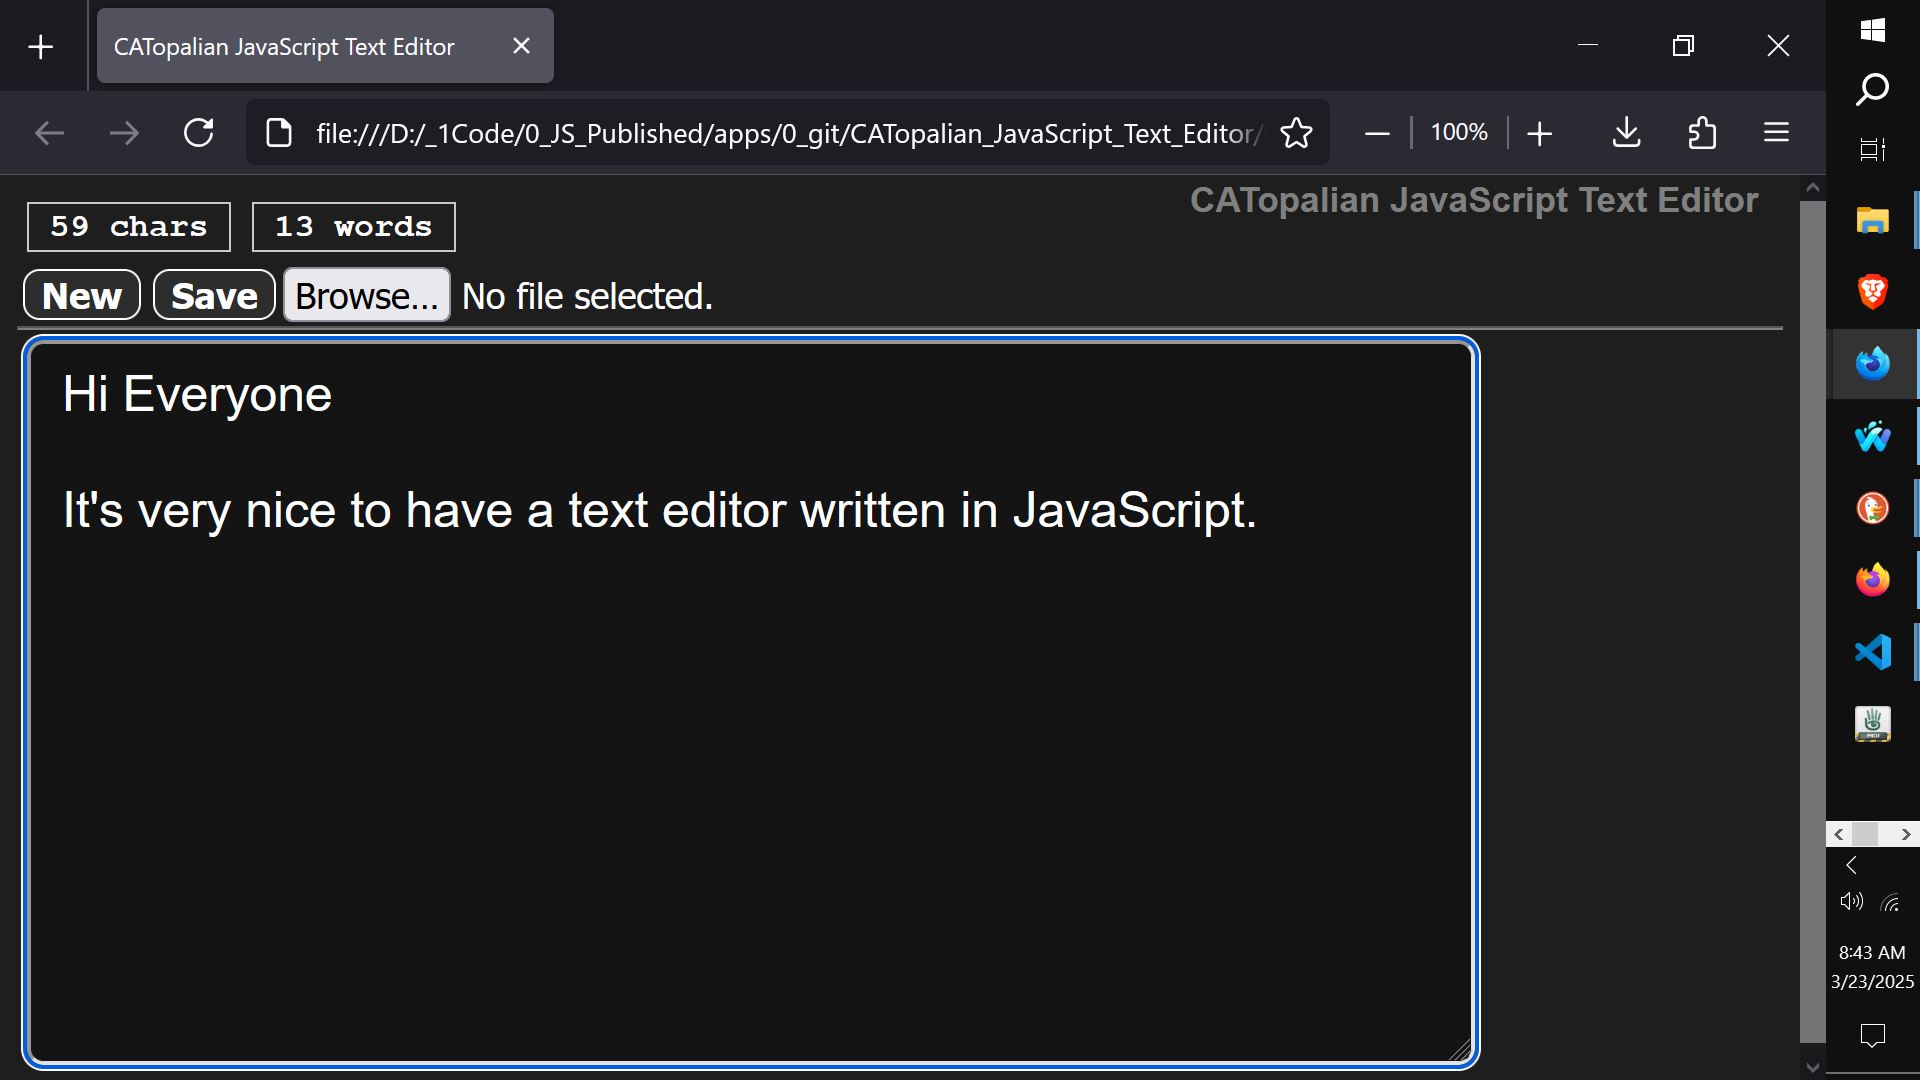Open Windows Search from the taskbar

[x=1871, y=88]
